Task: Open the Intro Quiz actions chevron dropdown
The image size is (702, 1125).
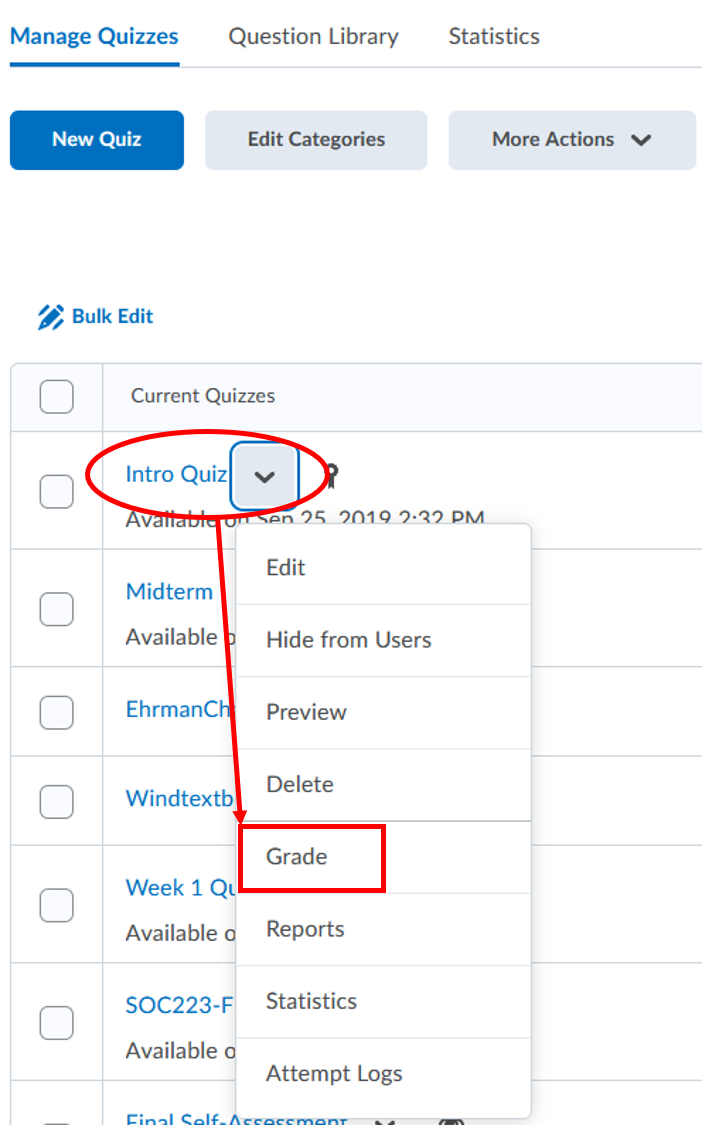Action: click(x=264, y=476)
